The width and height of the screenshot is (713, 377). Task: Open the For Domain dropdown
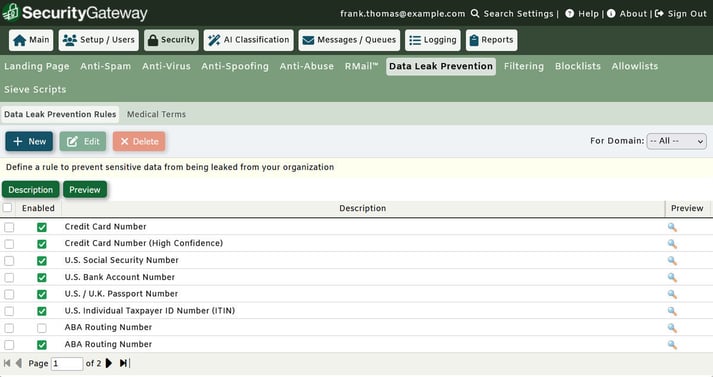tap(677, 141)
